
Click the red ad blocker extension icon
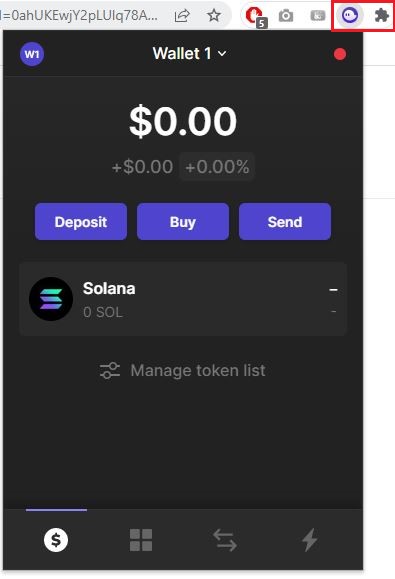[255, 17]
